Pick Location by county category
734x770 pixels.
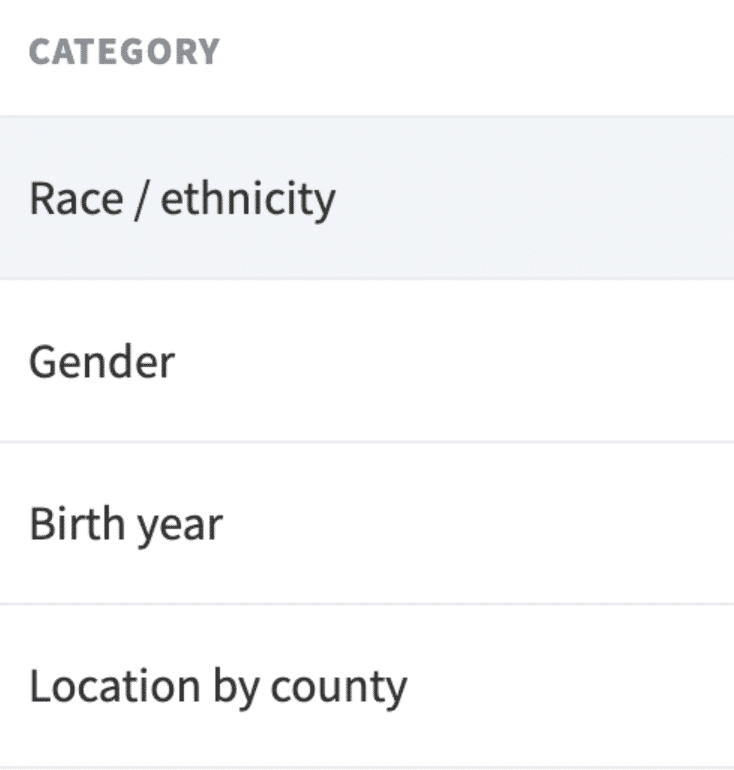[x=367, y=686]
